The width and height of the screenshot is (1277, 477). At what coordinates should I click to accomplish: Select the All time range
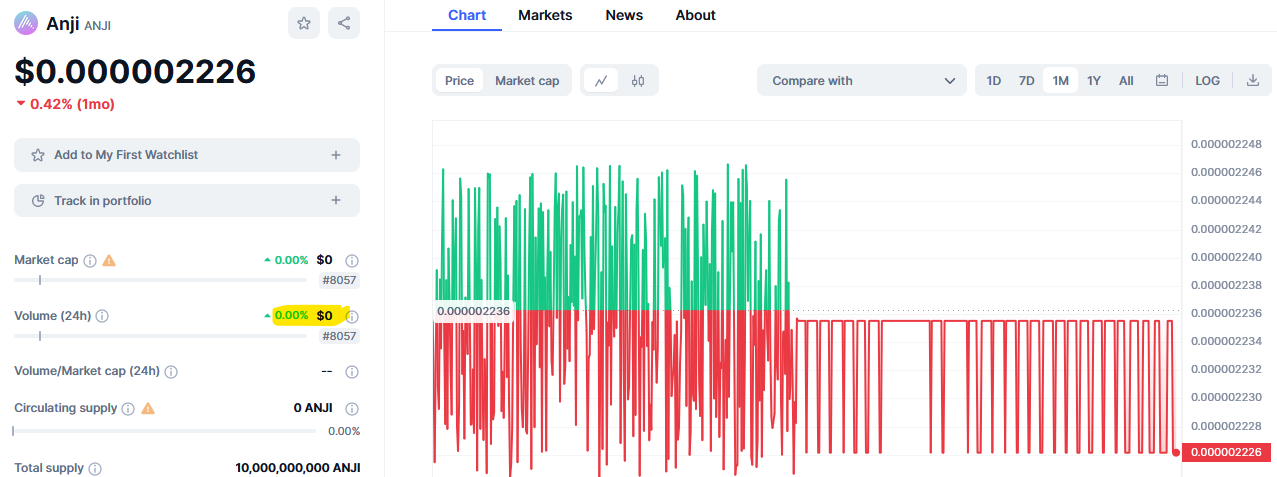(1126, 81)
